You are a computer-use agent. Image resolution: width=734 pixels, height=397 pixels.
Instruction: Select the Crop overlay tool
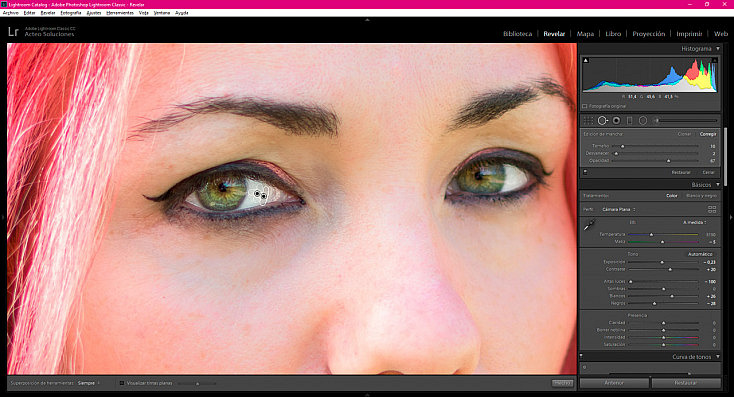tap(588, 121)
